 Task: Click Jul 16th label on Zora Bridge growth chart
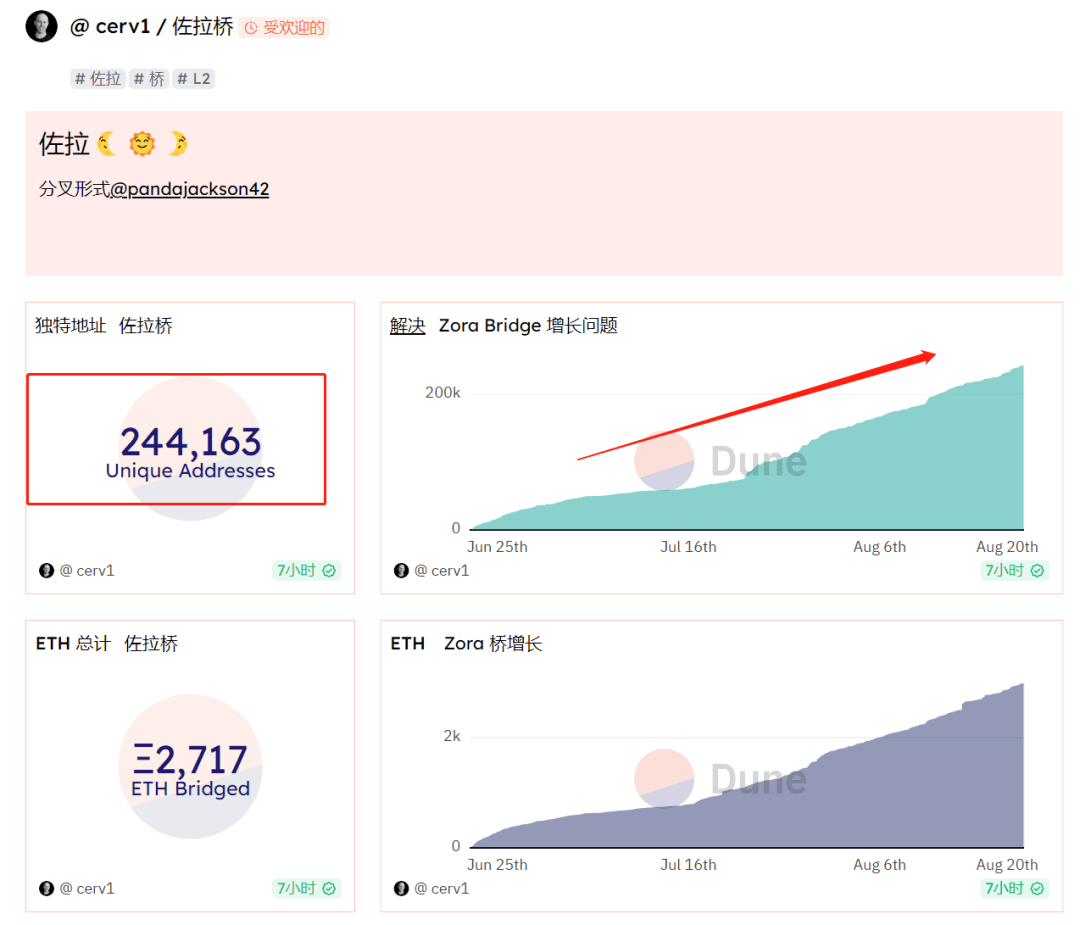click(688, 547)
